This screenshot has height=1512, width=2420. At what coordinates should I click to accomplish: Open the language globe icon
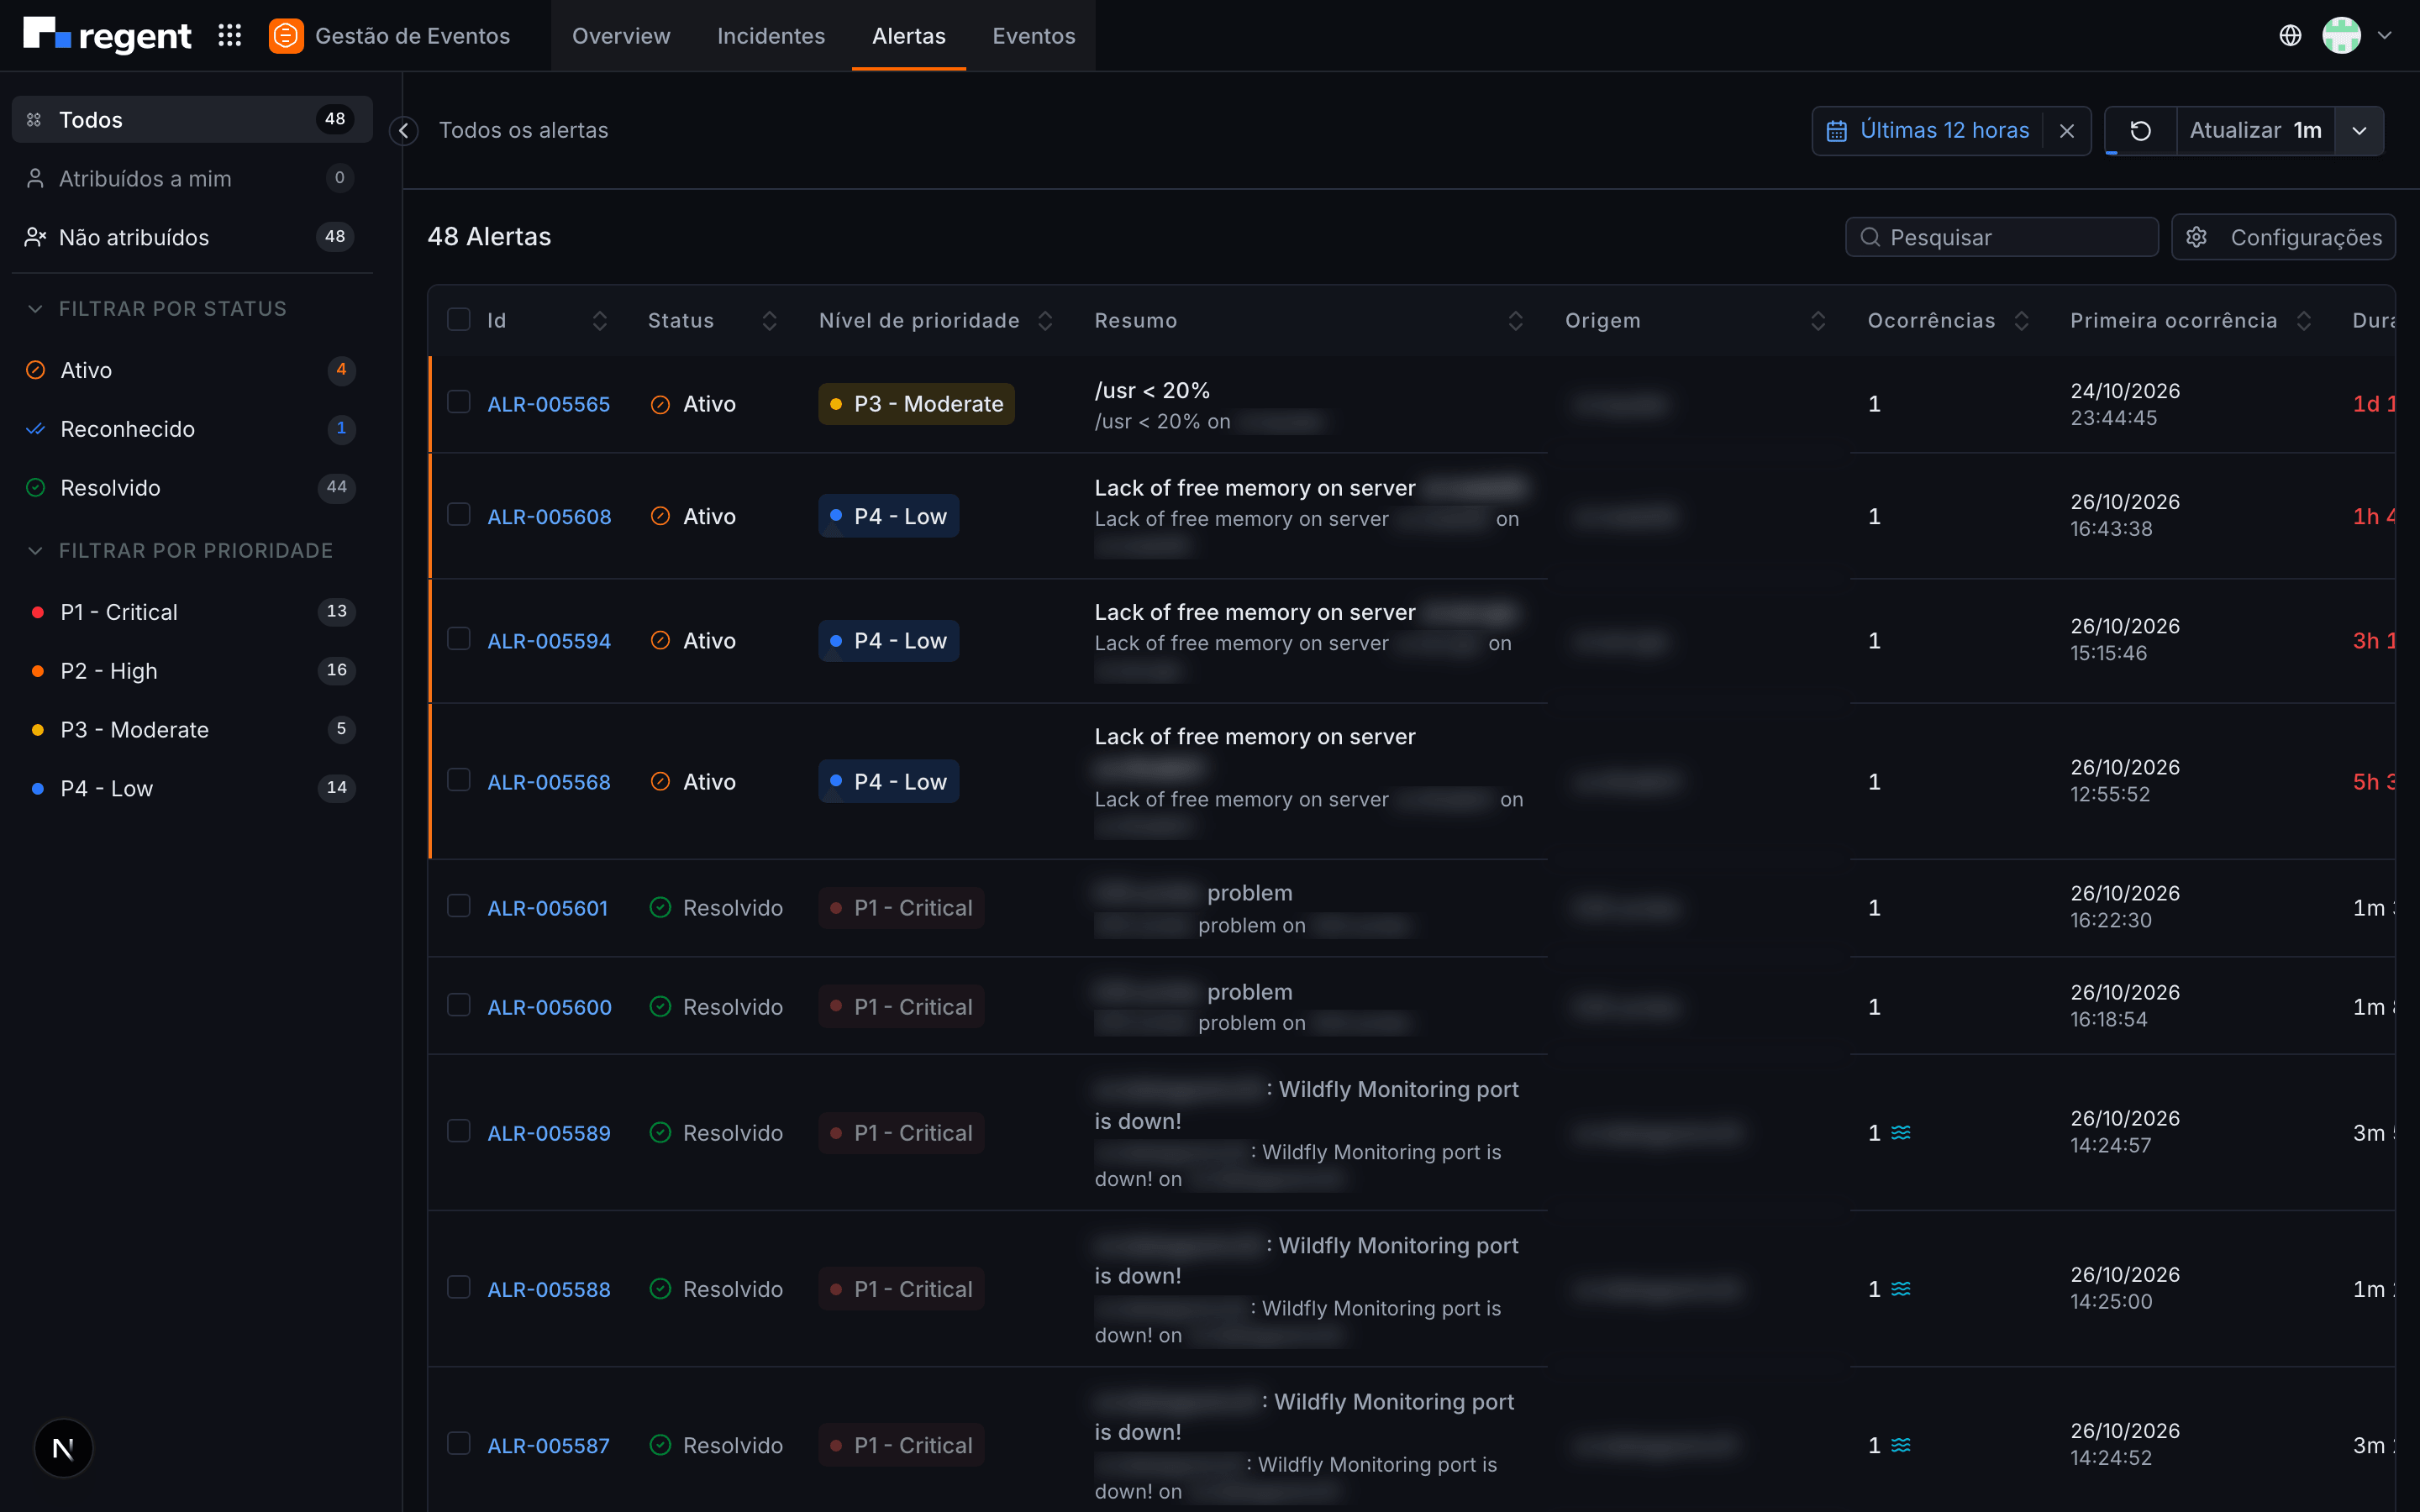pos(2290,36)
